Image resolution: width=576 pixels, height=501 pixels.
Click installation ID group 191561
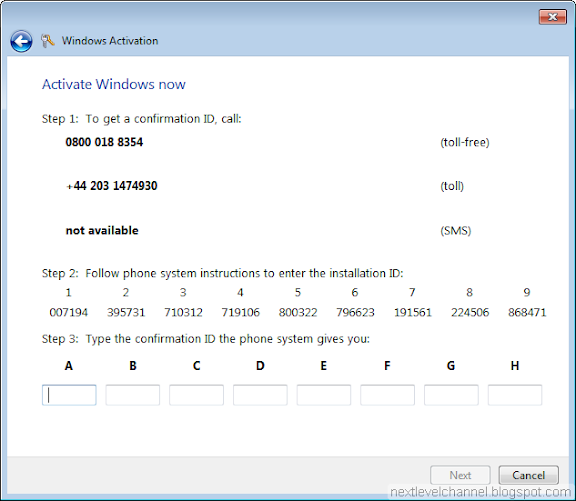click(413, 313)
